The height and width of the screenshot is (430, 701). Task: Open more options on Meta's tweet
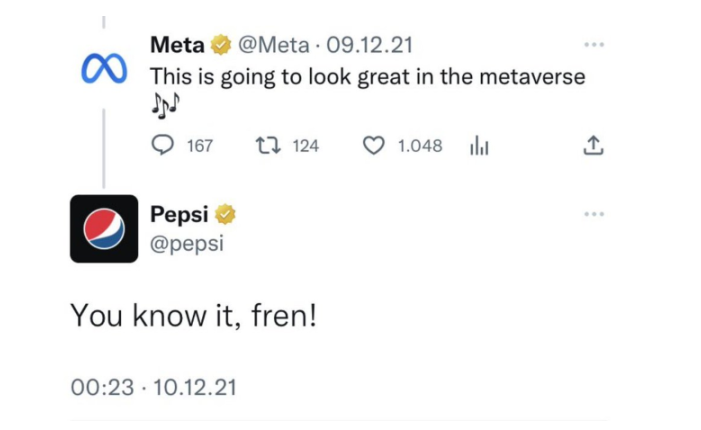click(594, 45)
